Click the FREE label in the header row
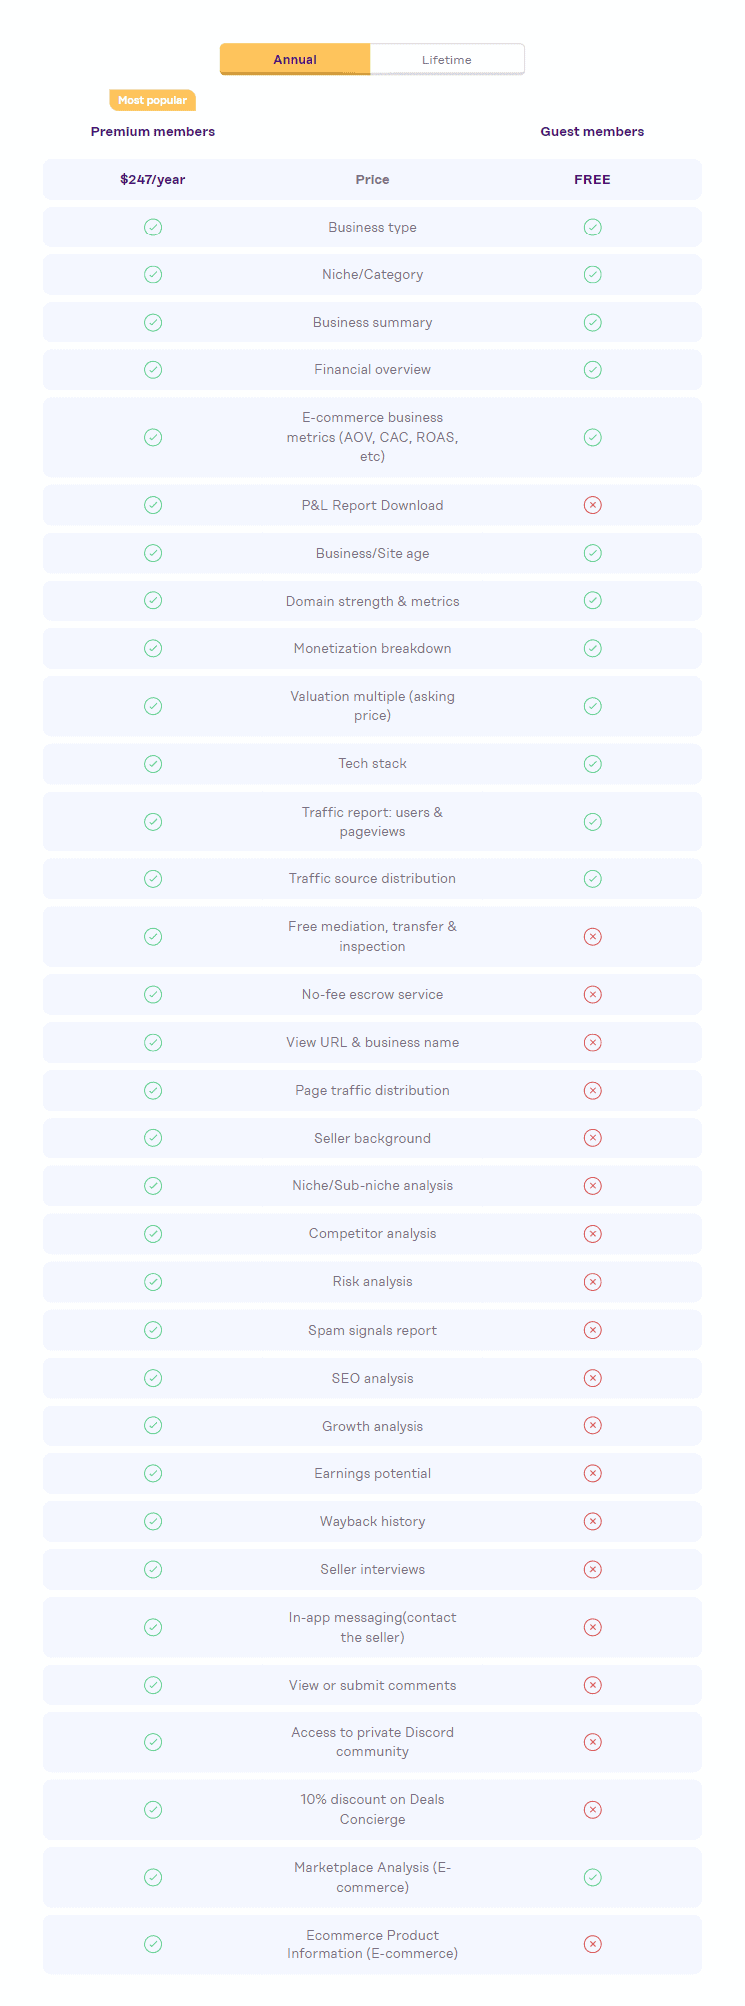This screenshot has width=745, height=2006. tap(592, 179)
